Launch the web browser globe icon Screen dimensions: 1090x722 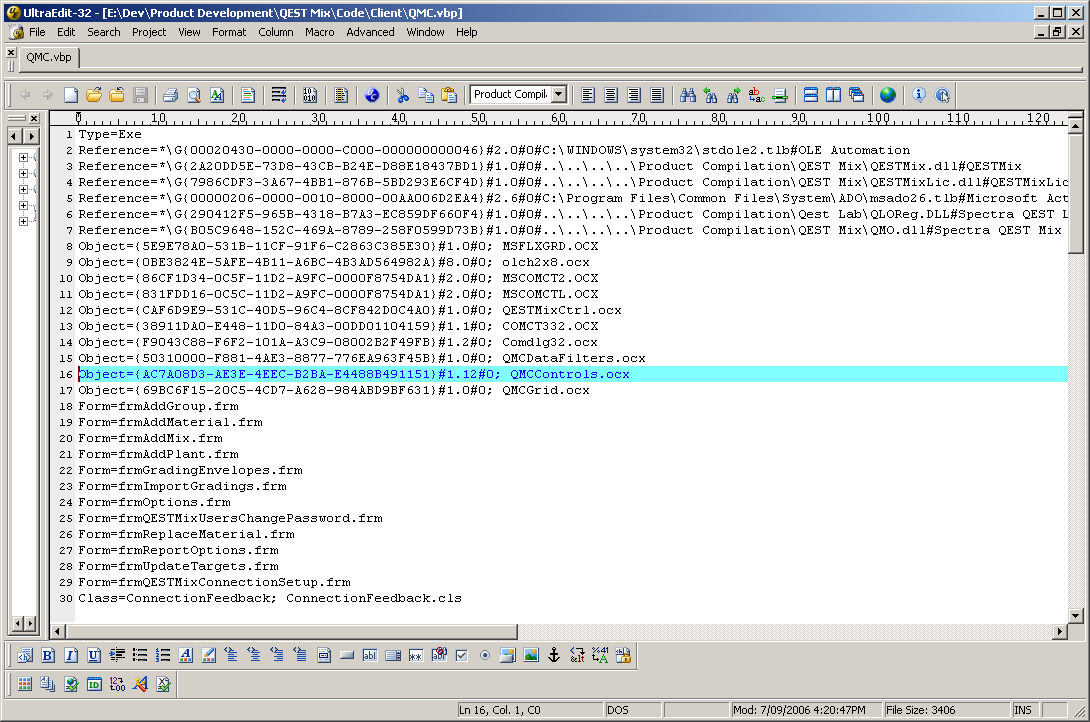(x=887, y=95)
